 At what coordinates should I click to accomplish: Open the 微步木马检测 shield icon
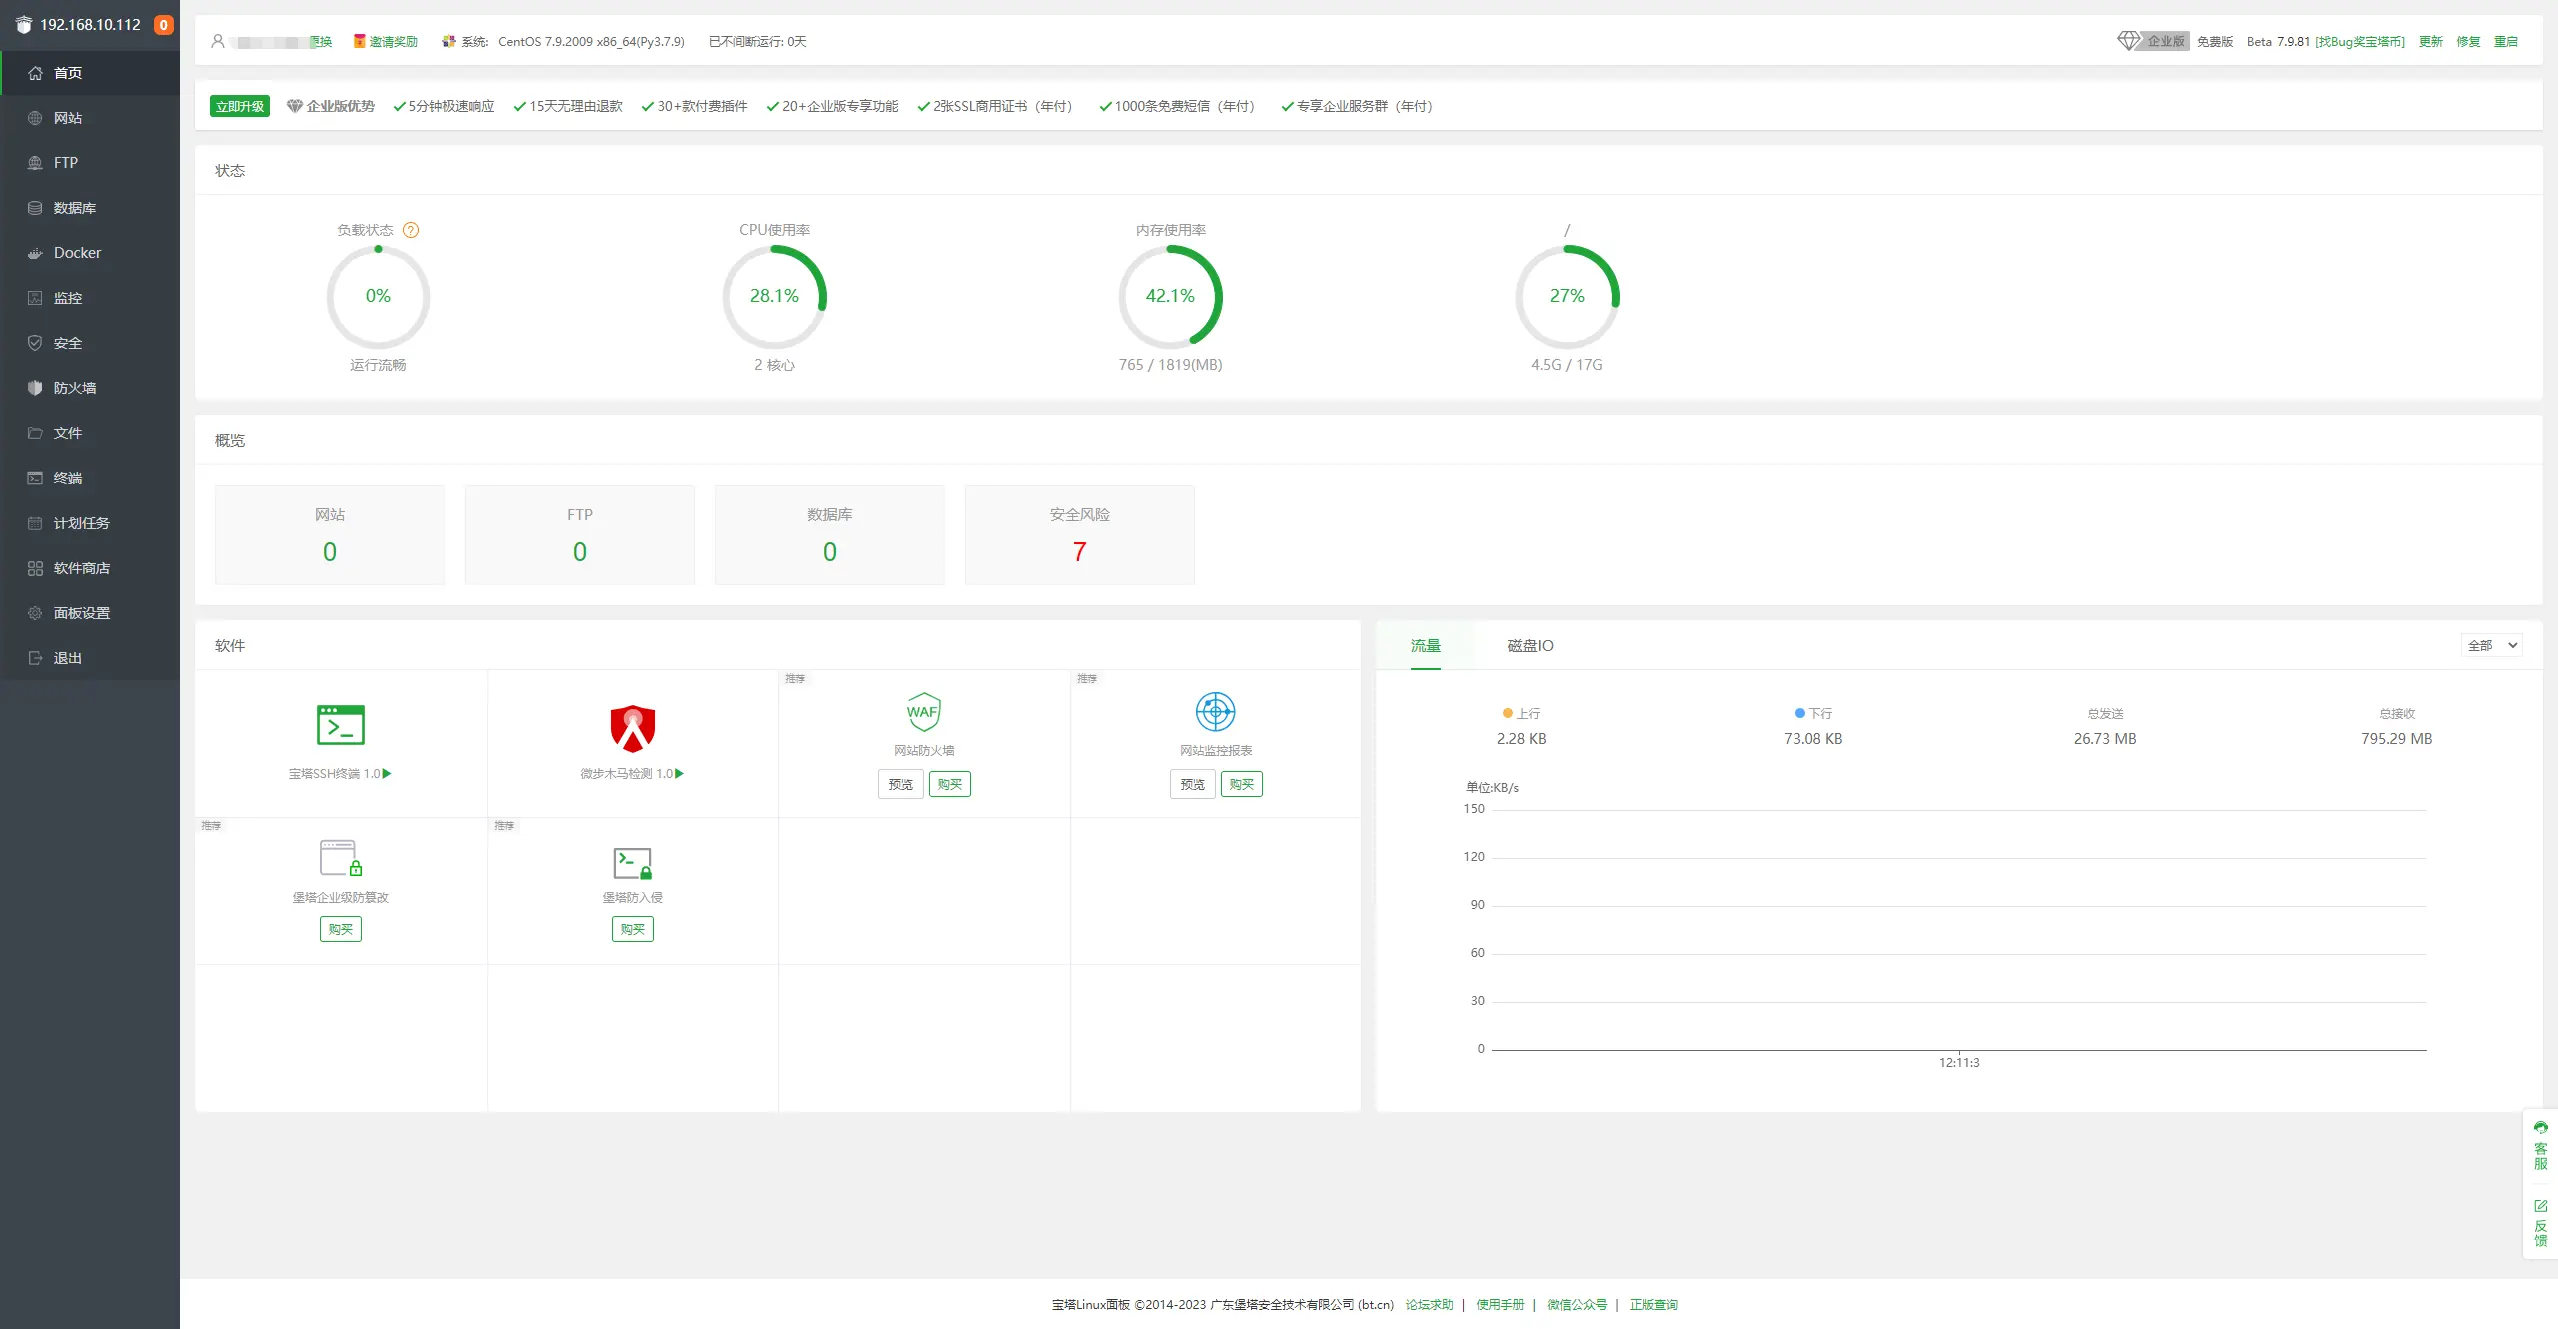[632, 728]
